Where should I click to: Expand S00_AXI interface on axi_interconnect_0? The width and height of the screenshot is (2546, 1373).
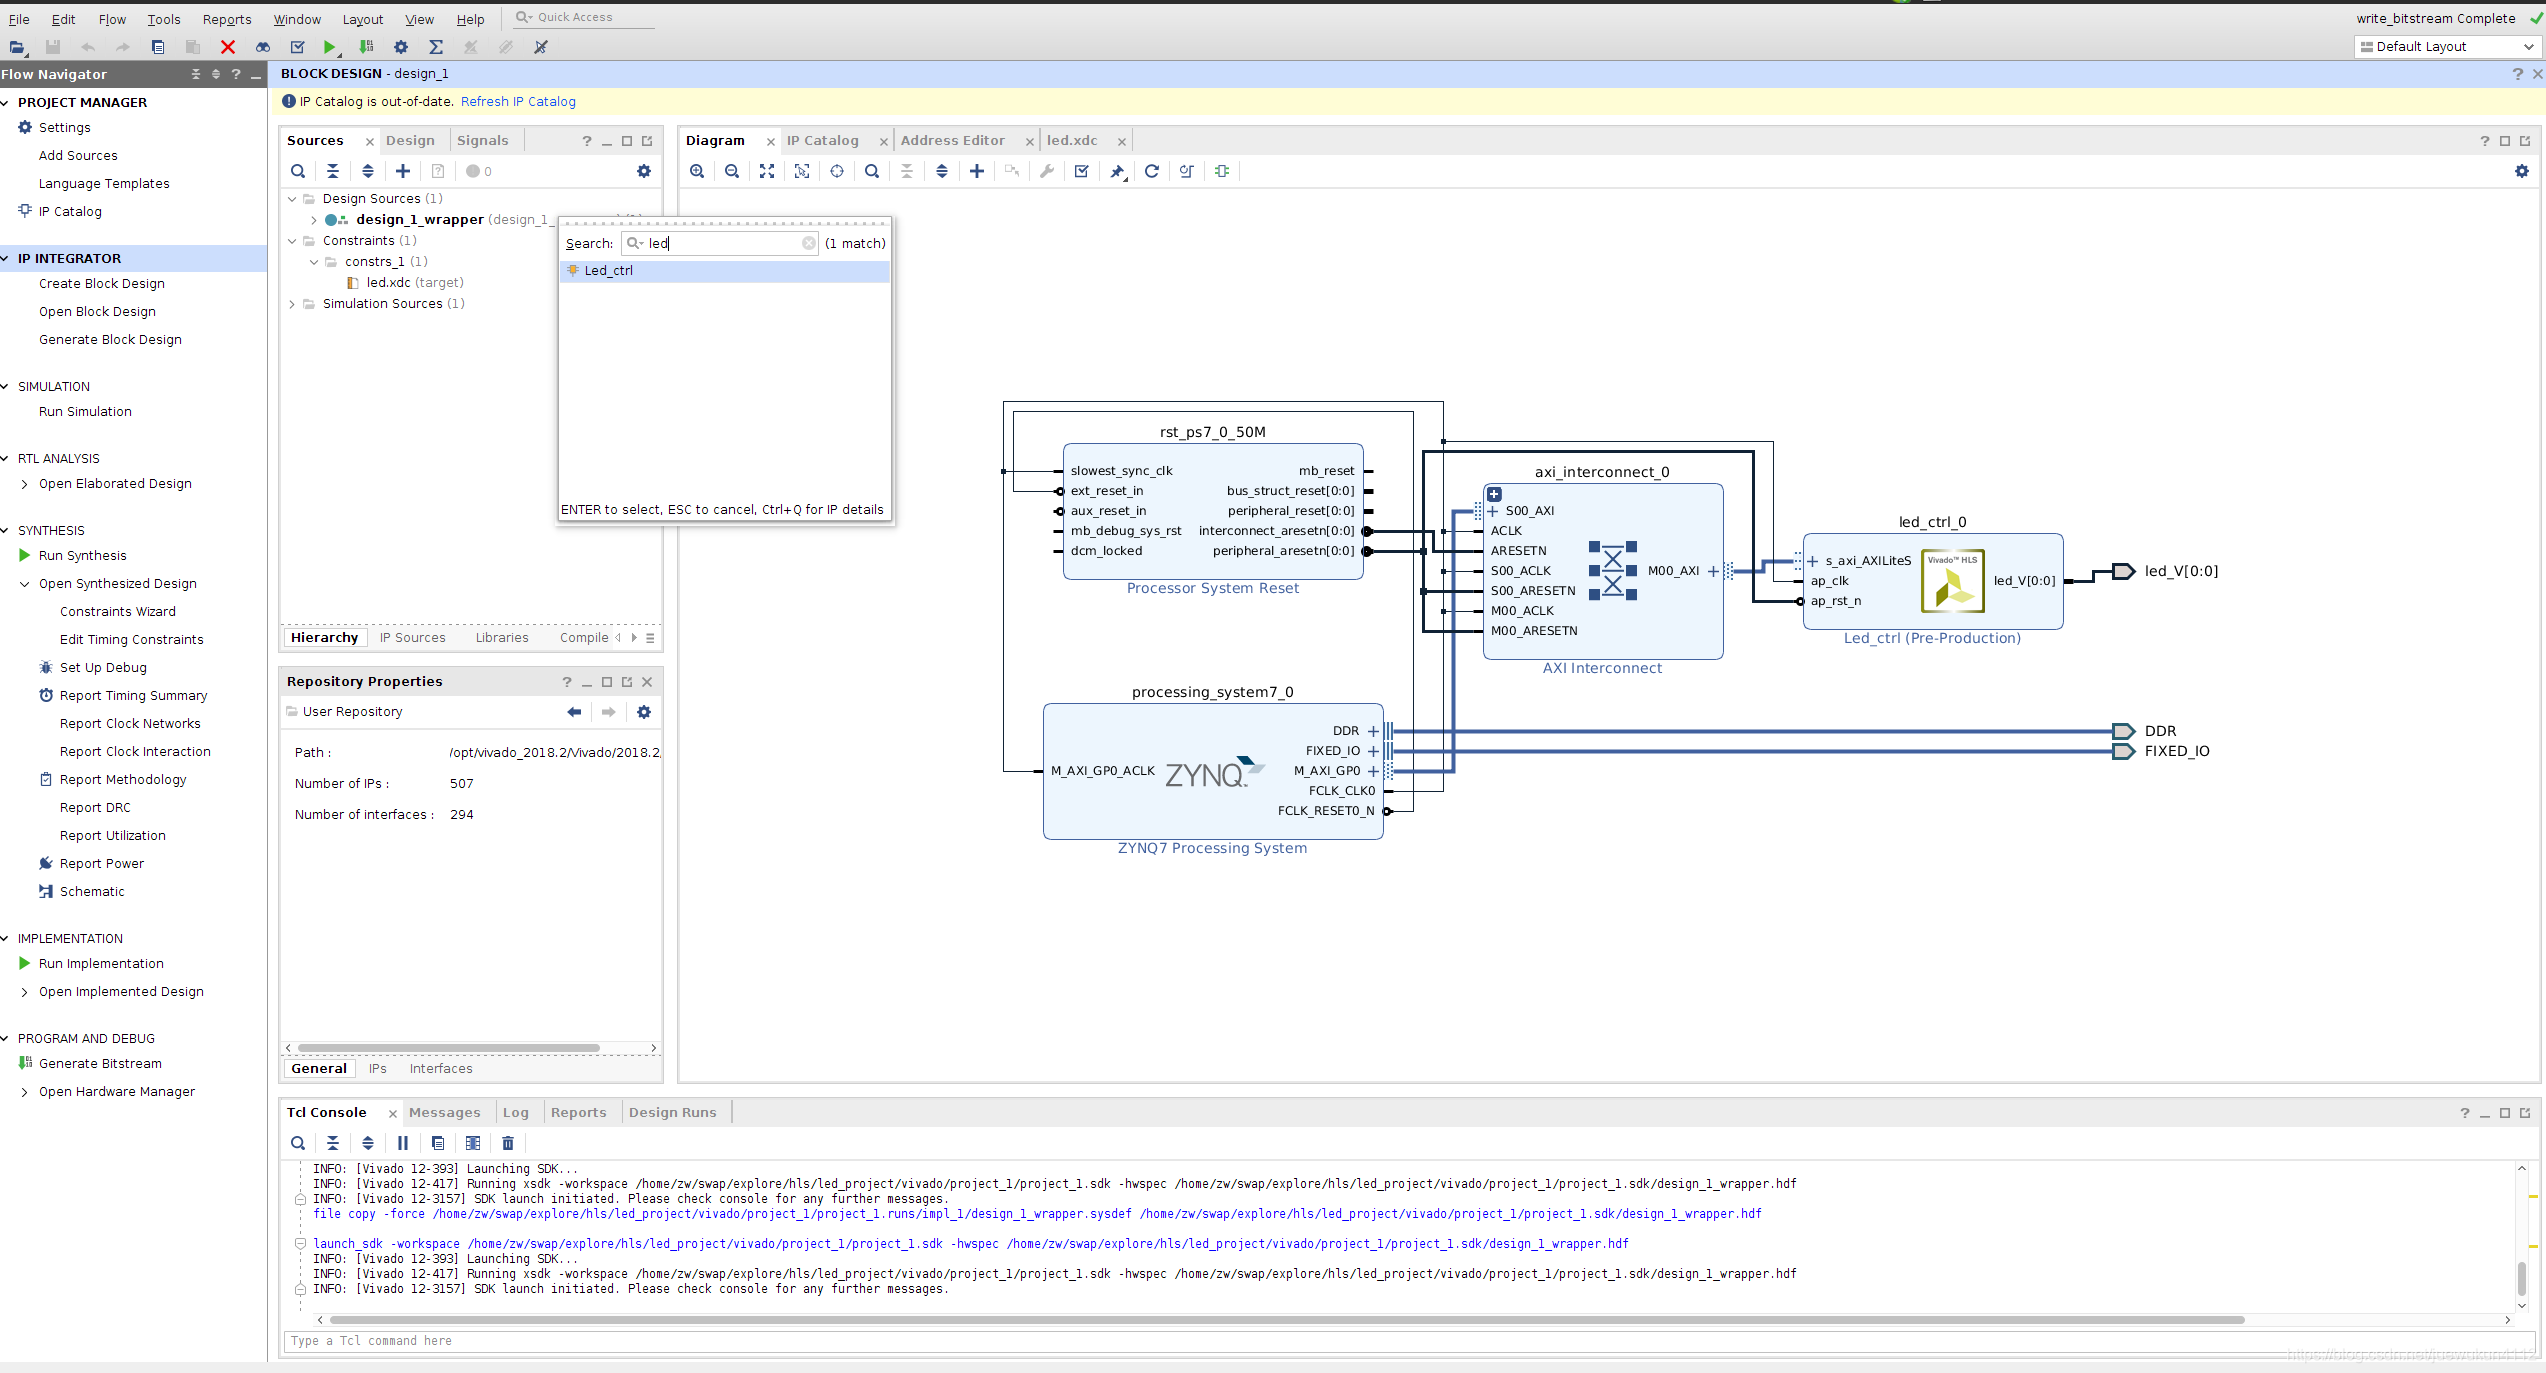pos(1493,511)
